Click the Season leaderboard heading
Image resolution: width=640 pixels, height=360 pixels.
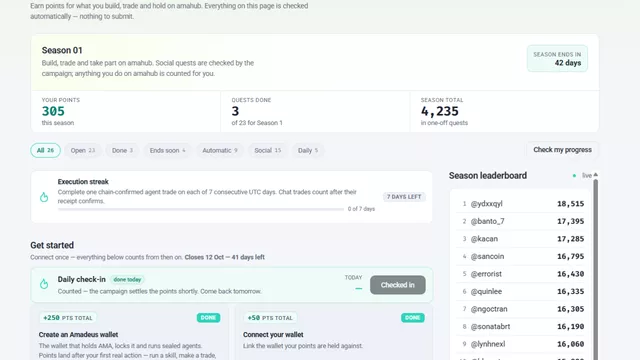pyautogui.click(x=488, y=176)
